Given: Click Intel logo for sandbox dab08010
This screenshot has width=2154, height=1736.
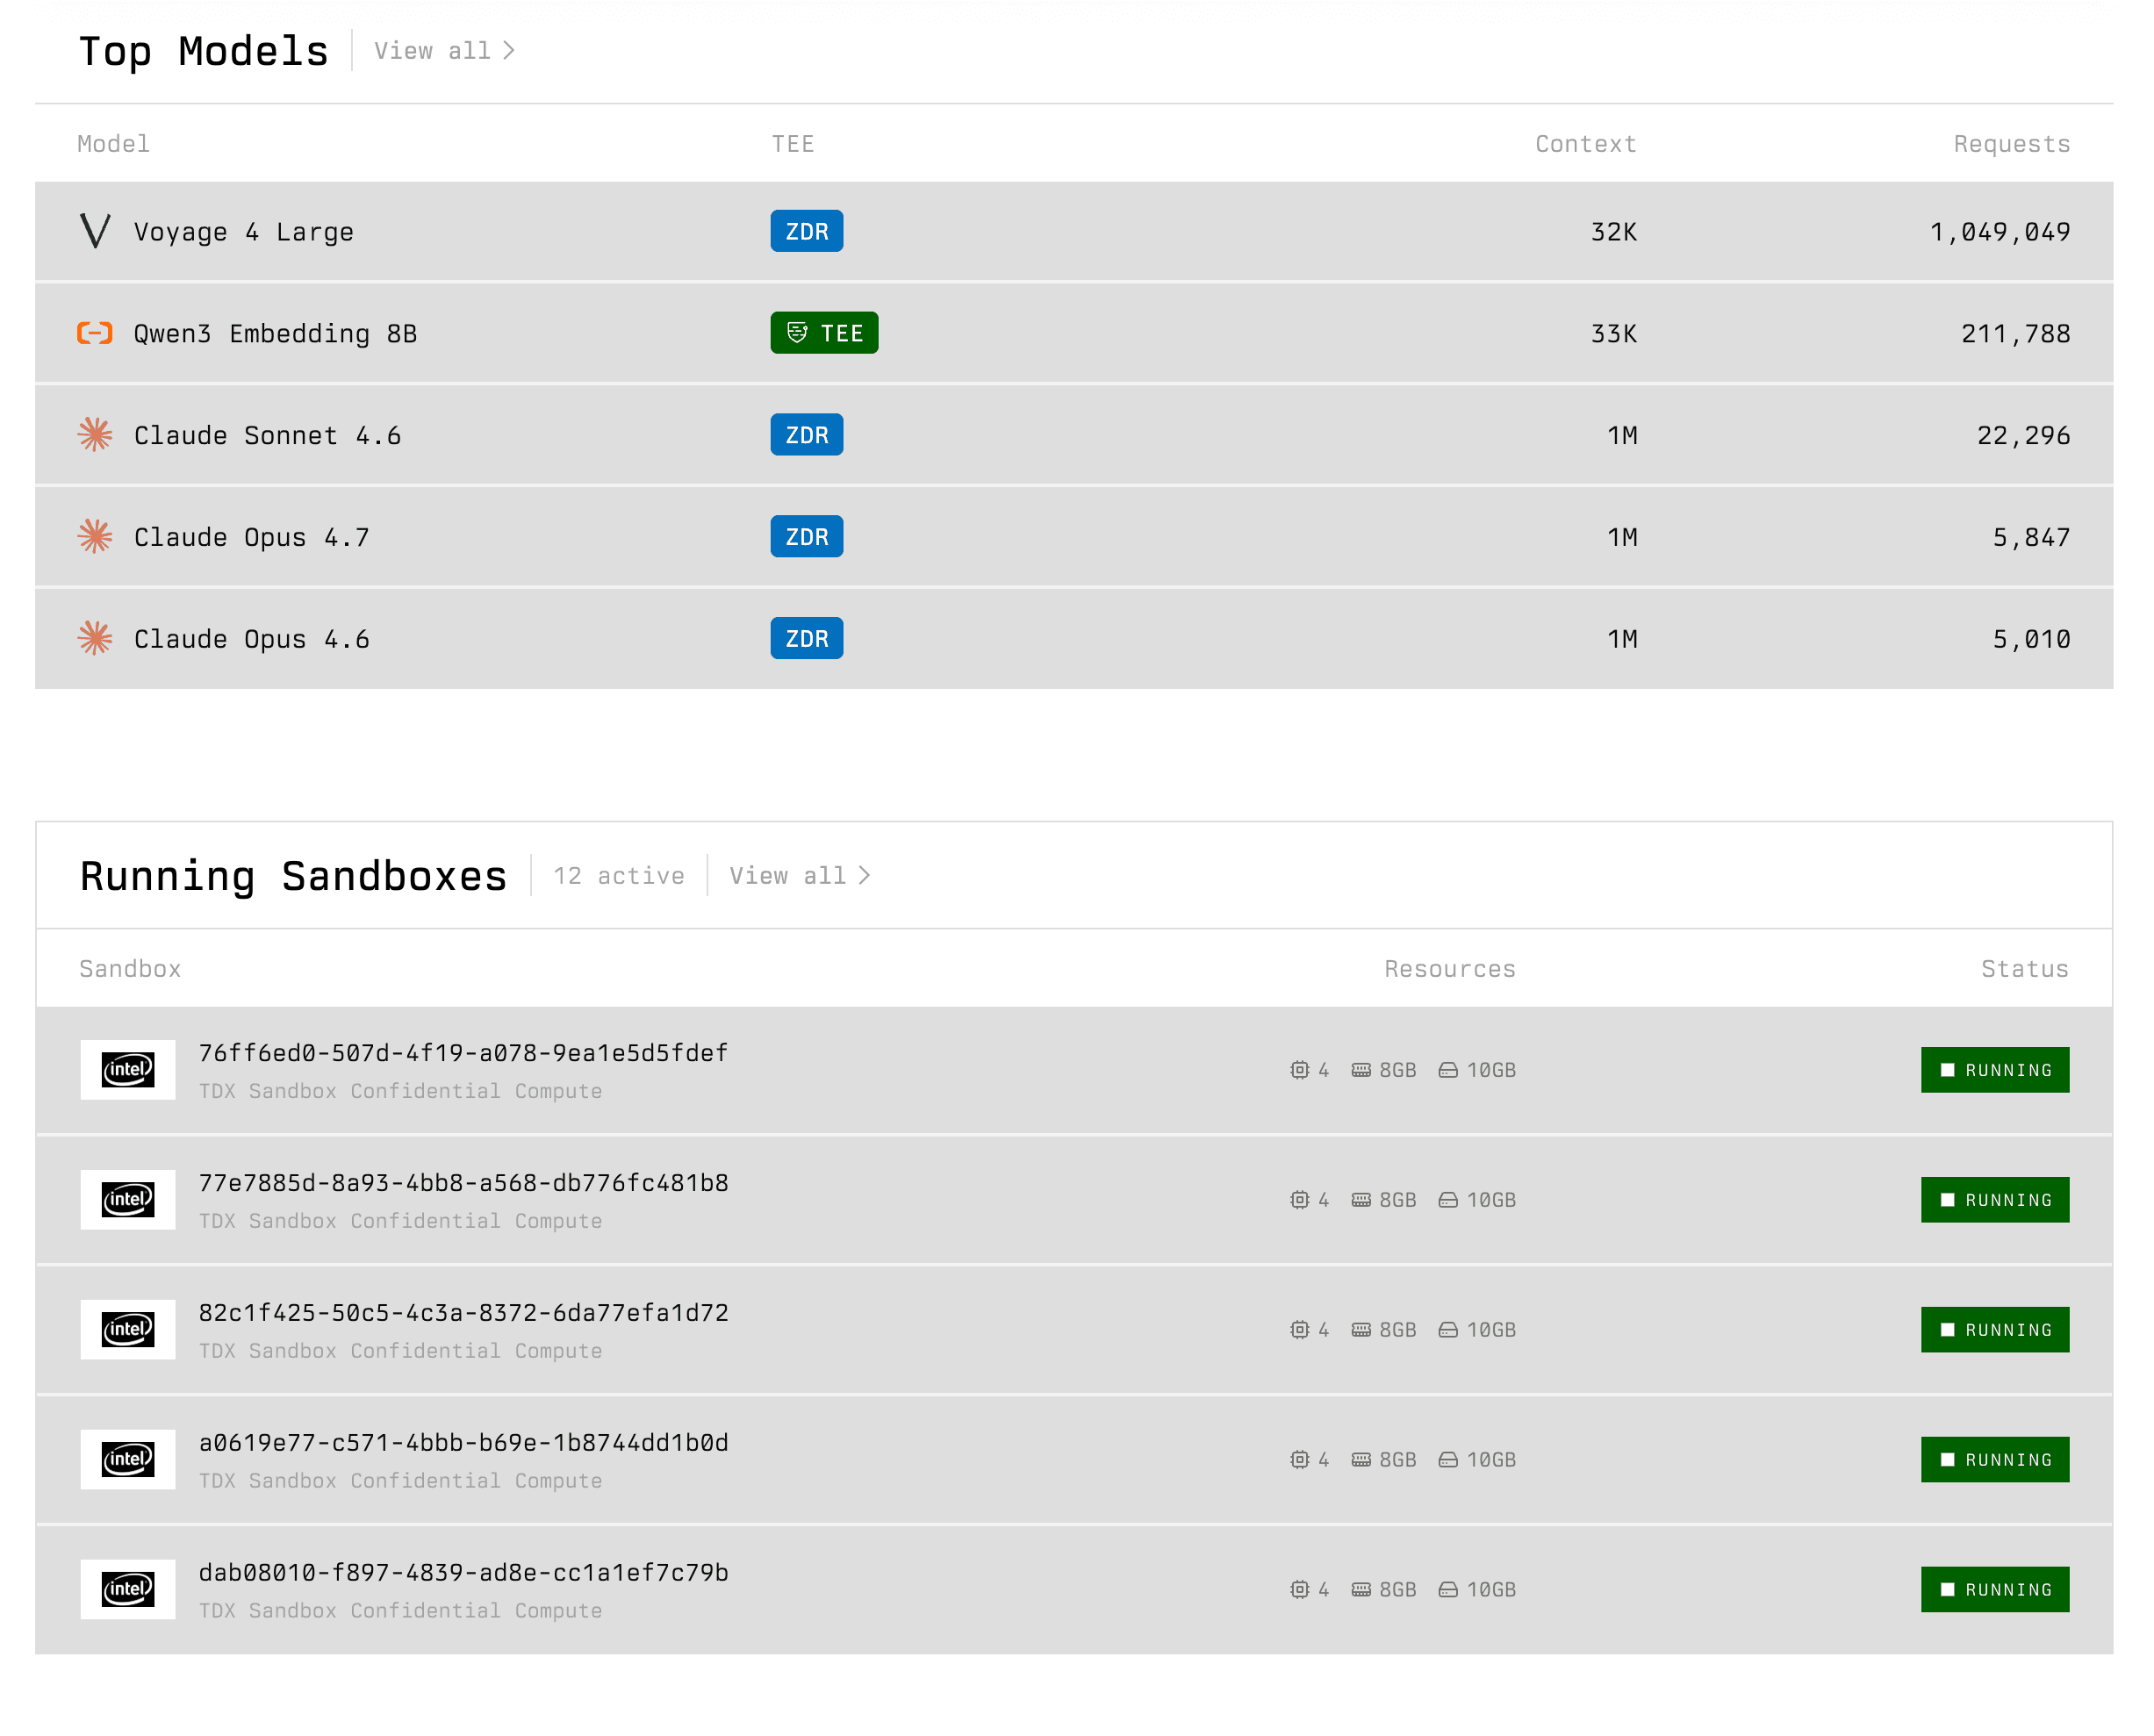Looking at the screenshot, I should (128, 1590).
